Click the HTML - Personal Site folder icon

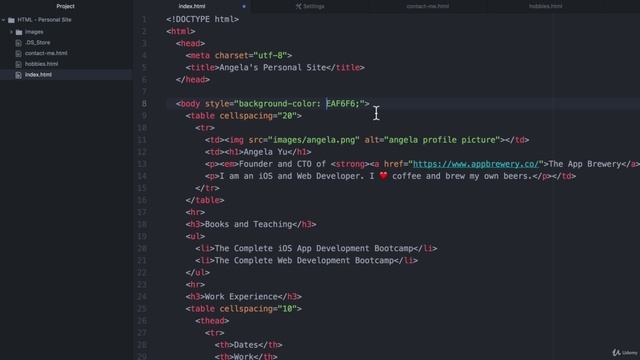[11, 20]
